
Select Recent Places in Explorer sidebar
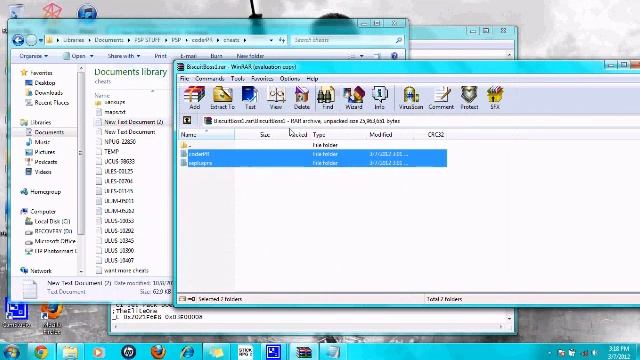click(51, 103)
